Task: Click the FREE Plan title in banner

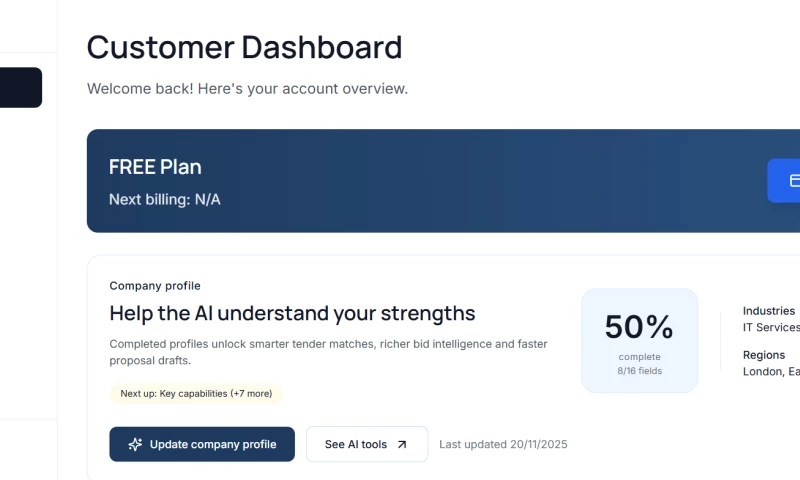Action: point(155,167)
